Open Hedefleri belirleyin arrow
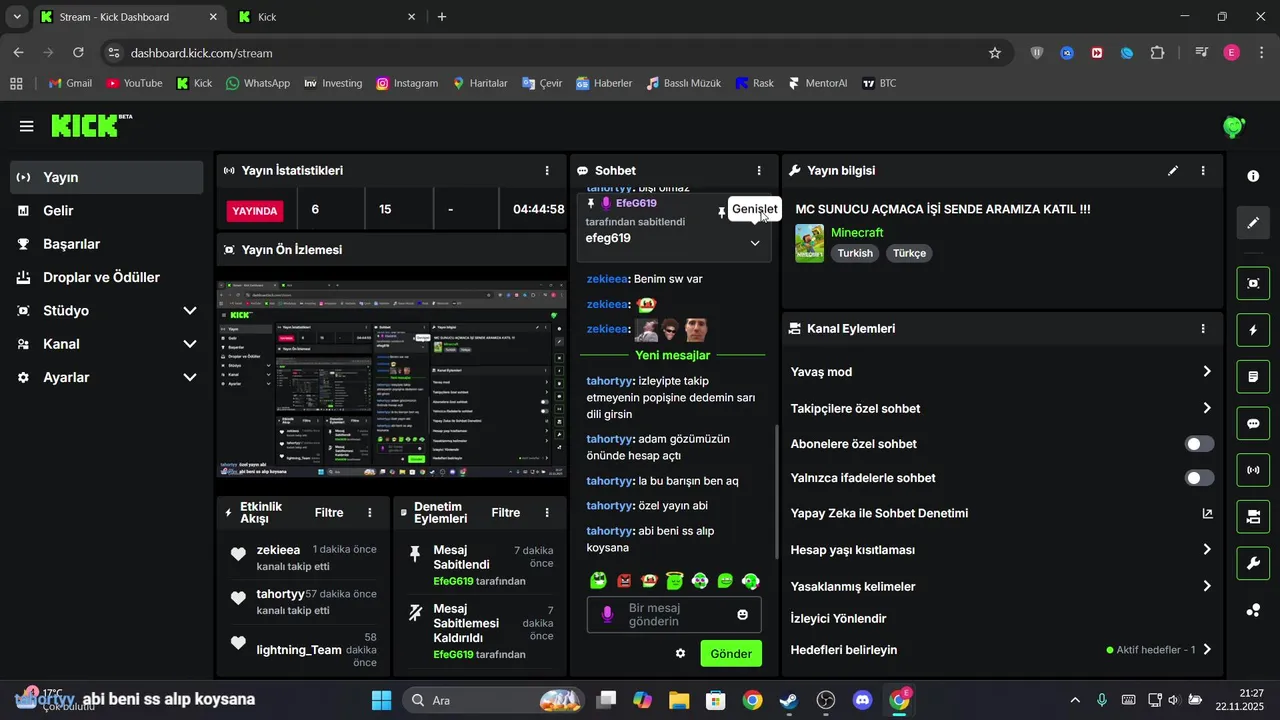1280x720 pixels. pyautogui.click(x=1207, y=649)
